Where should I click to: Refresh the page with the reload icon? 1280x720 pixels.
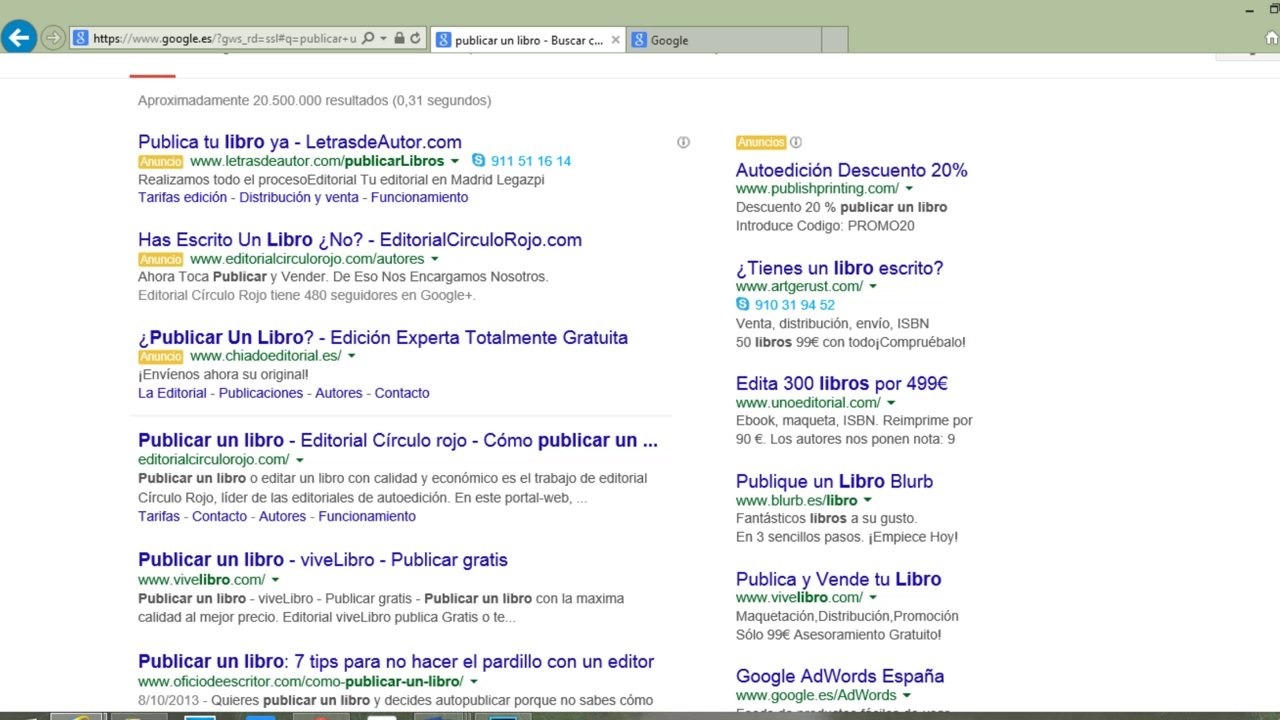point(415,38)
